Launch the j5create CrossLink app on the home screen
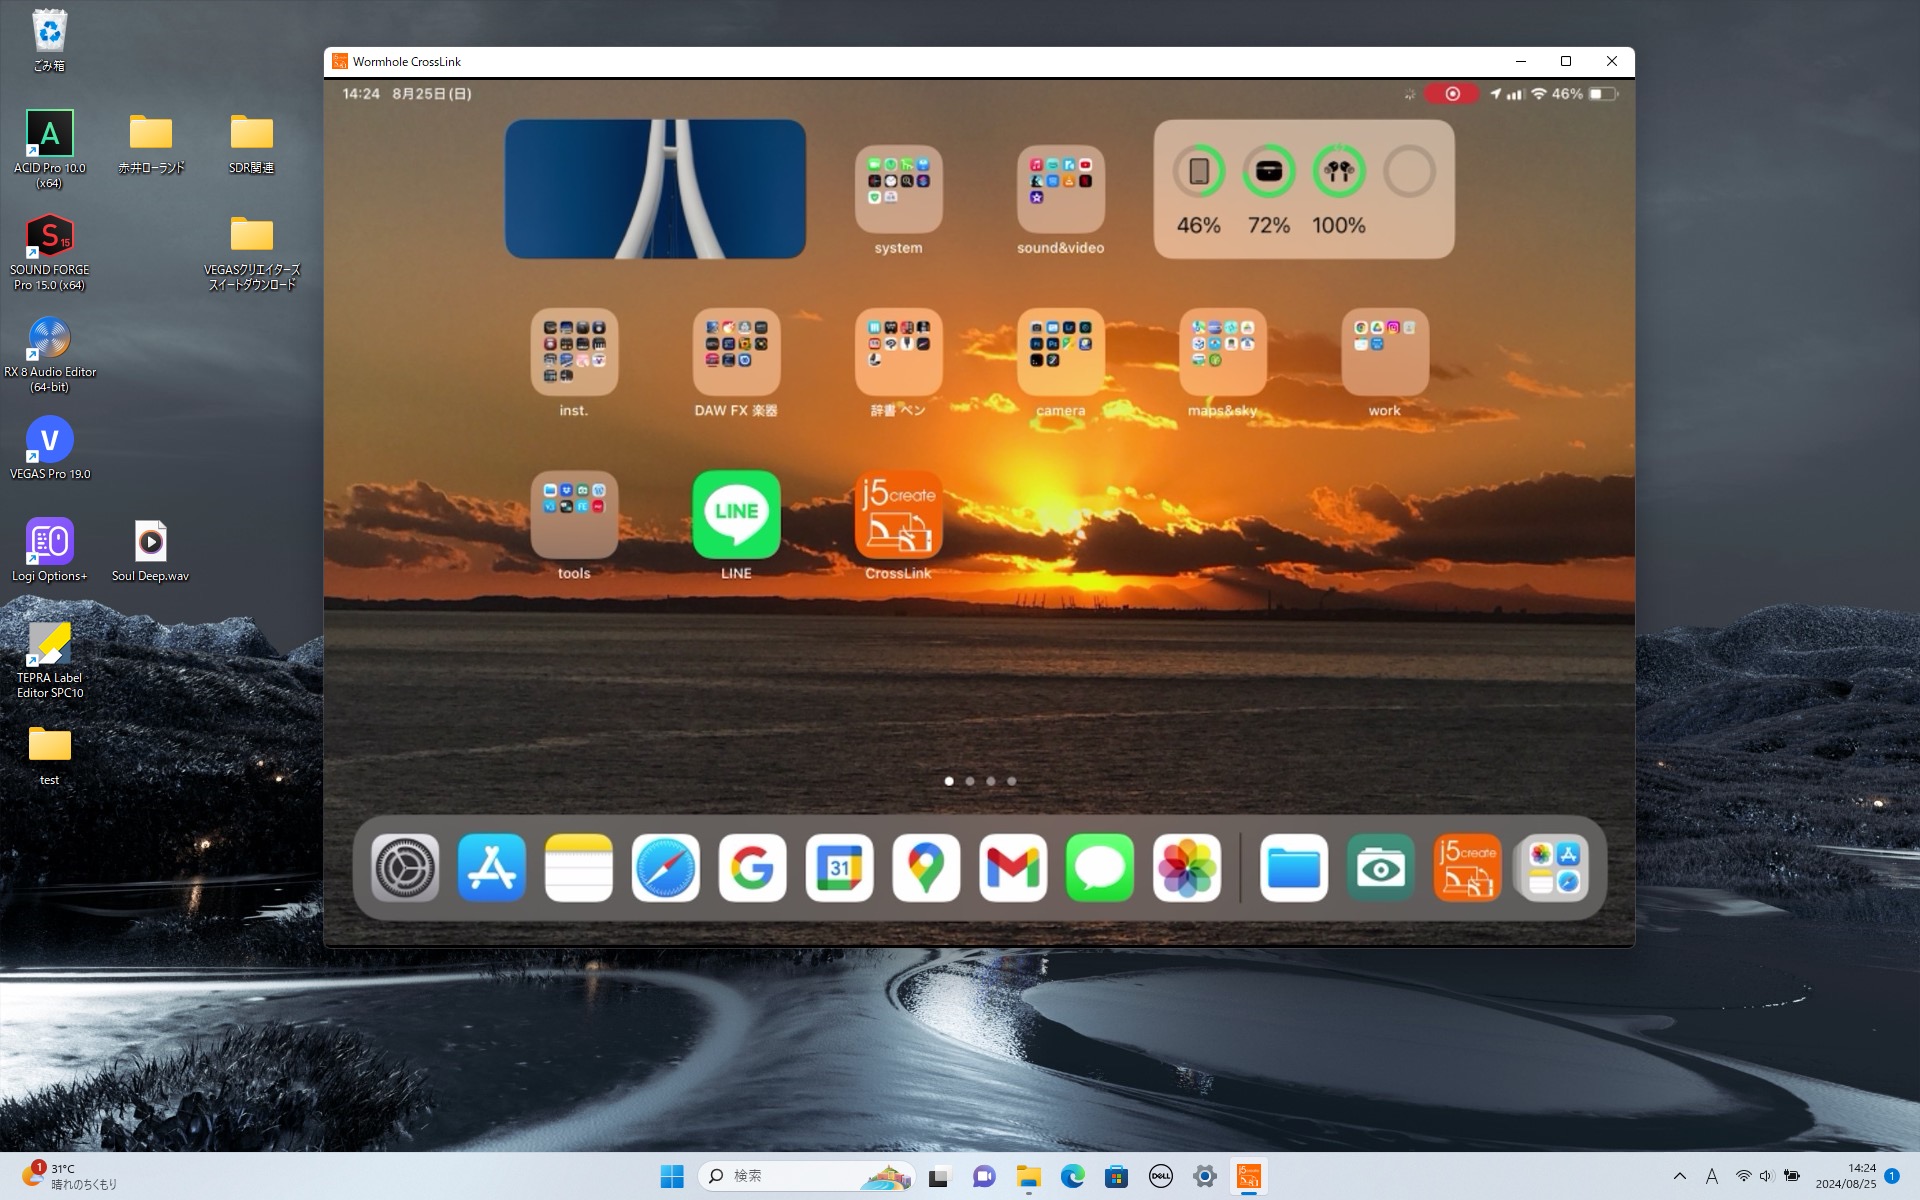The width and height of the screenshot is (1920, 1200). pos(898,515)
